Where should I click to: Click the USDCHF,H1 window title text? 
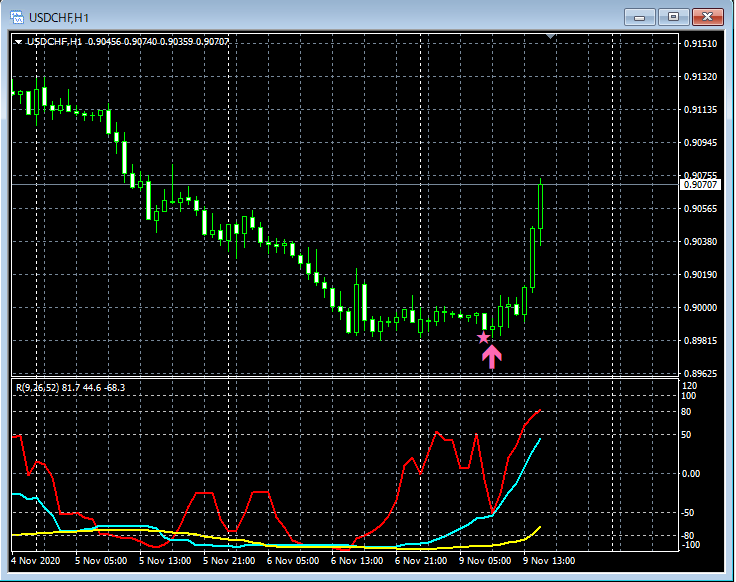click(x=59, y=18)
